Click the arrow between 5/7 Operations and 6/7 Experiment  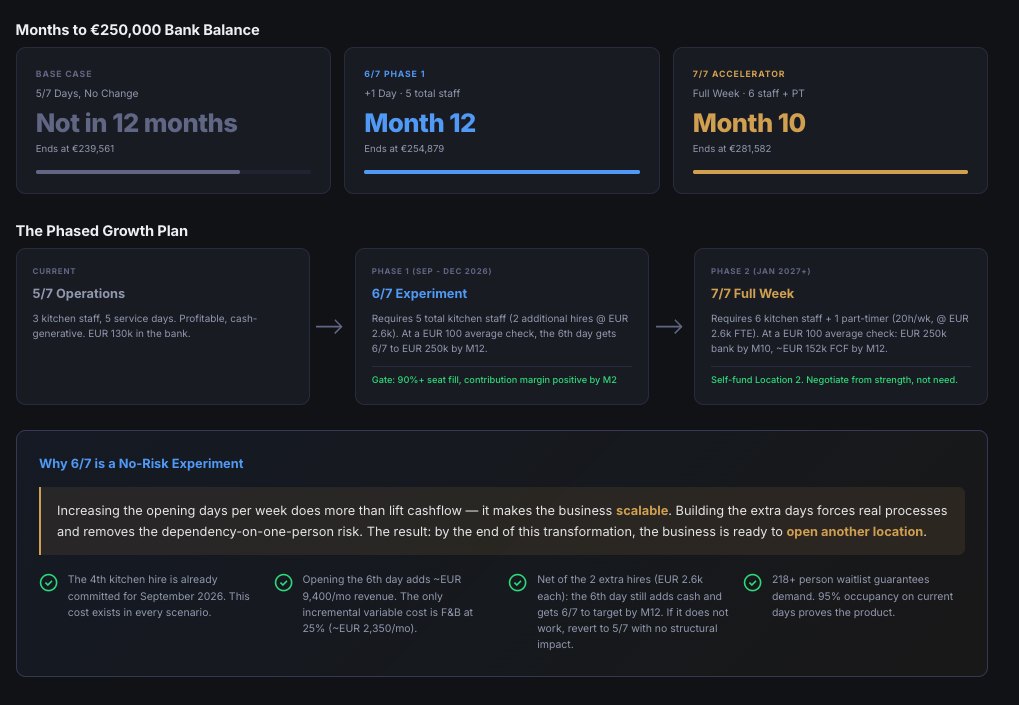(329, 326)
